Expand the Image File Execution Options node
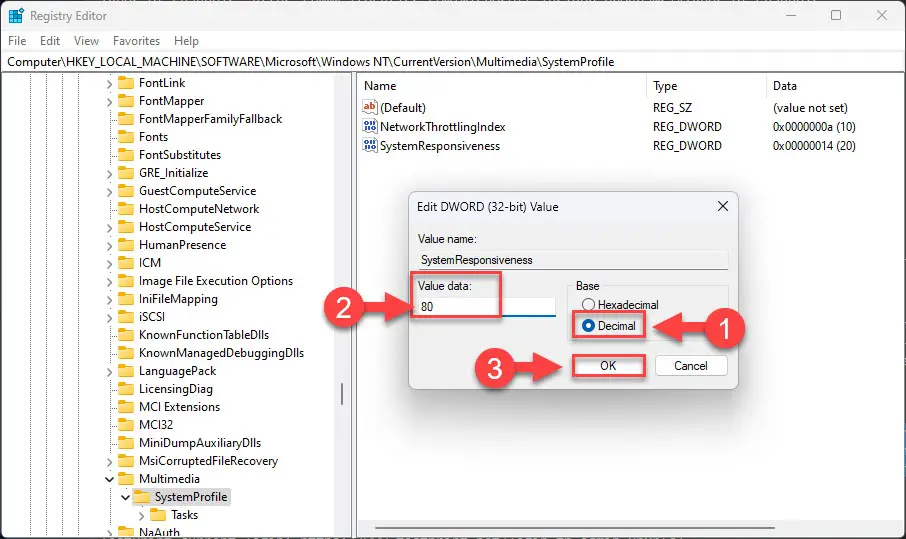Viewport: 906px width, 539px height. pyautogui.click(x=109, y=282)
